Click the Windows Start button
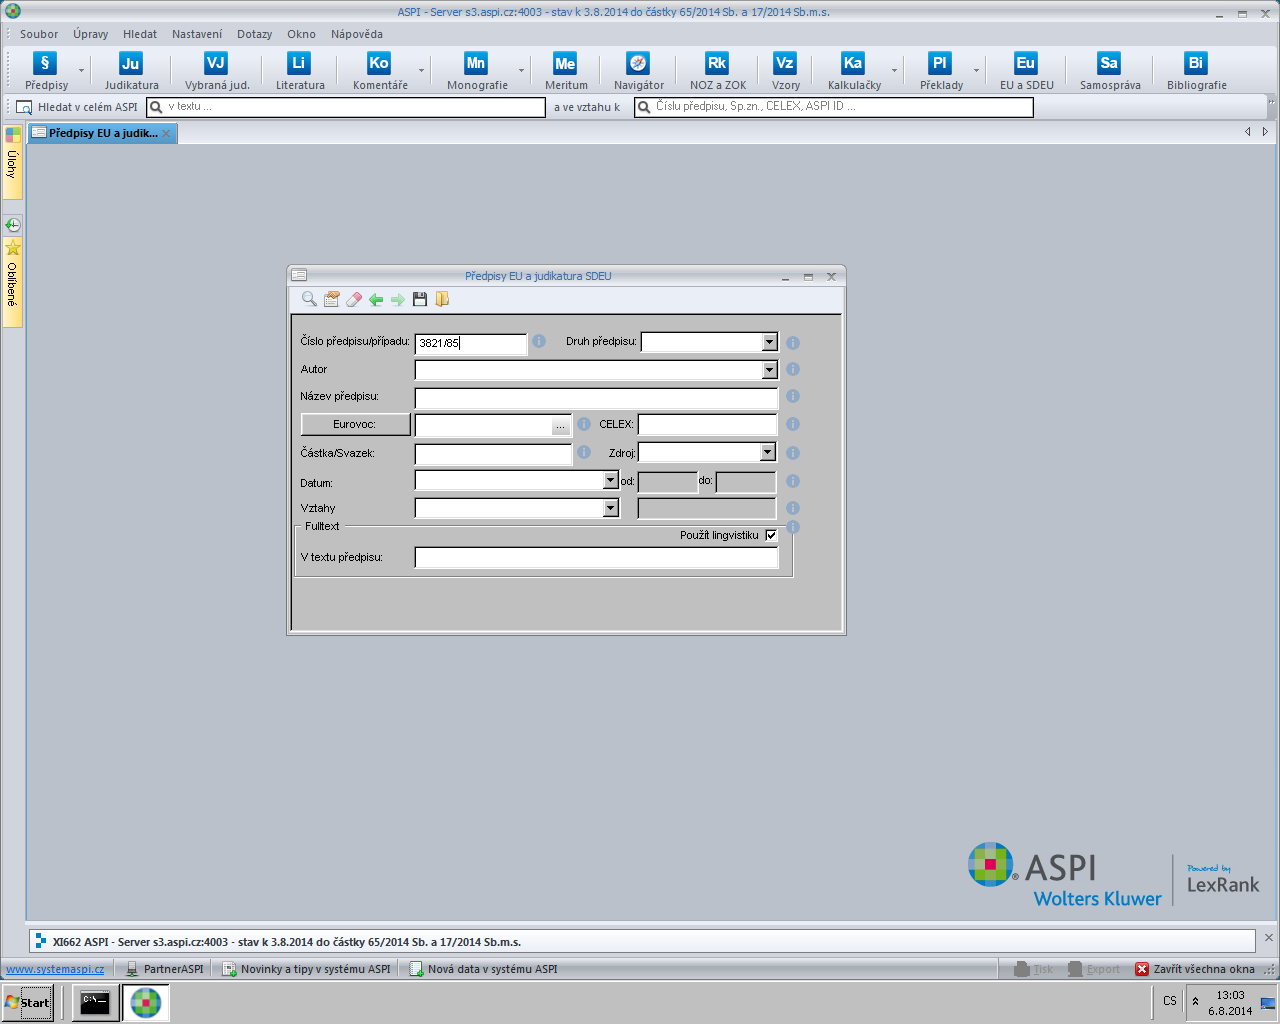Viewport: 1280px width, 1024px height. point(28,1002)
